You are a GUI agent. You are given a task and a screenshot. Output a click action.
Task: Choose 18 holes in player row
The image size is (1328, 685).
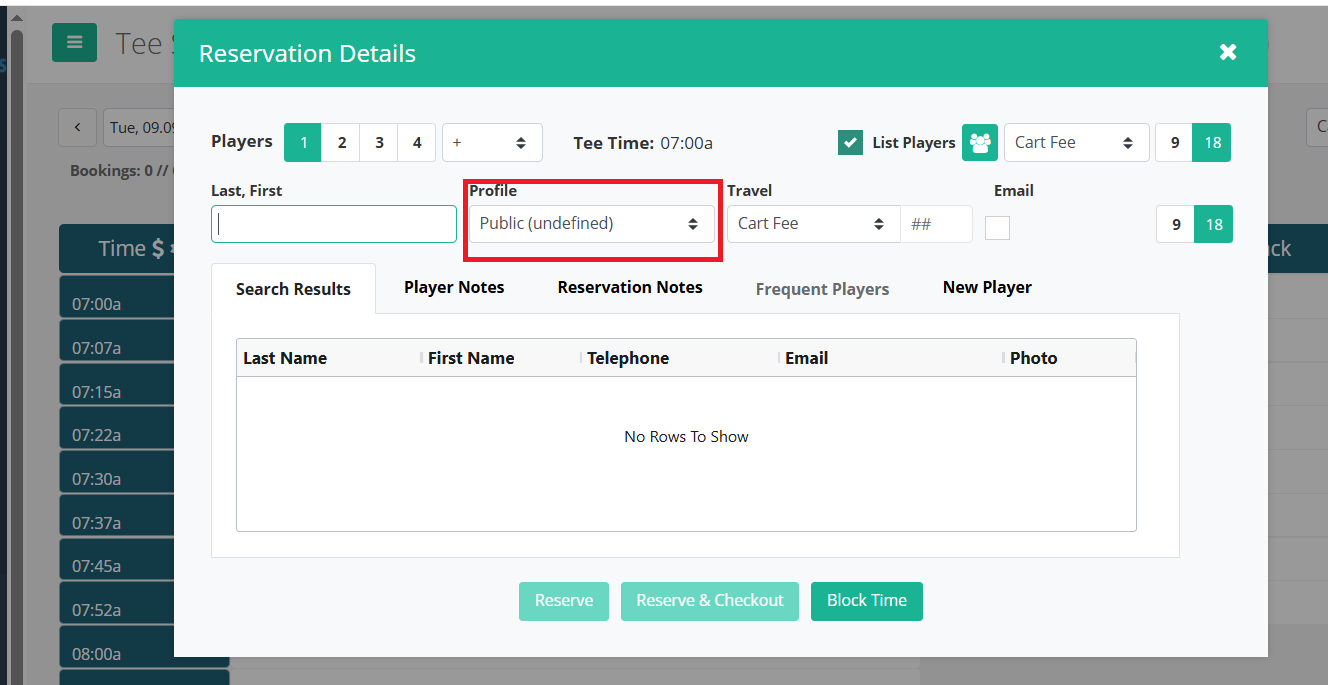point(1214,224)
